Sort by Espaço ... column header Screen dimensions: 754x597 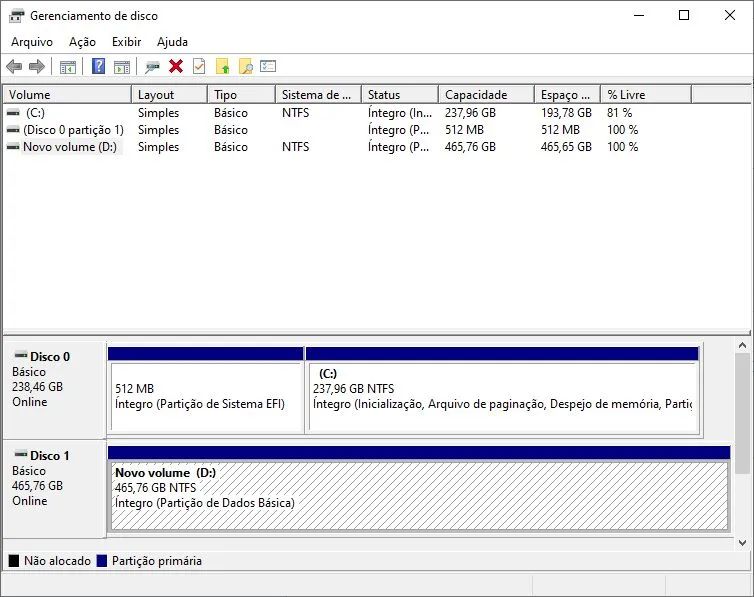click(x=567, y=95)
